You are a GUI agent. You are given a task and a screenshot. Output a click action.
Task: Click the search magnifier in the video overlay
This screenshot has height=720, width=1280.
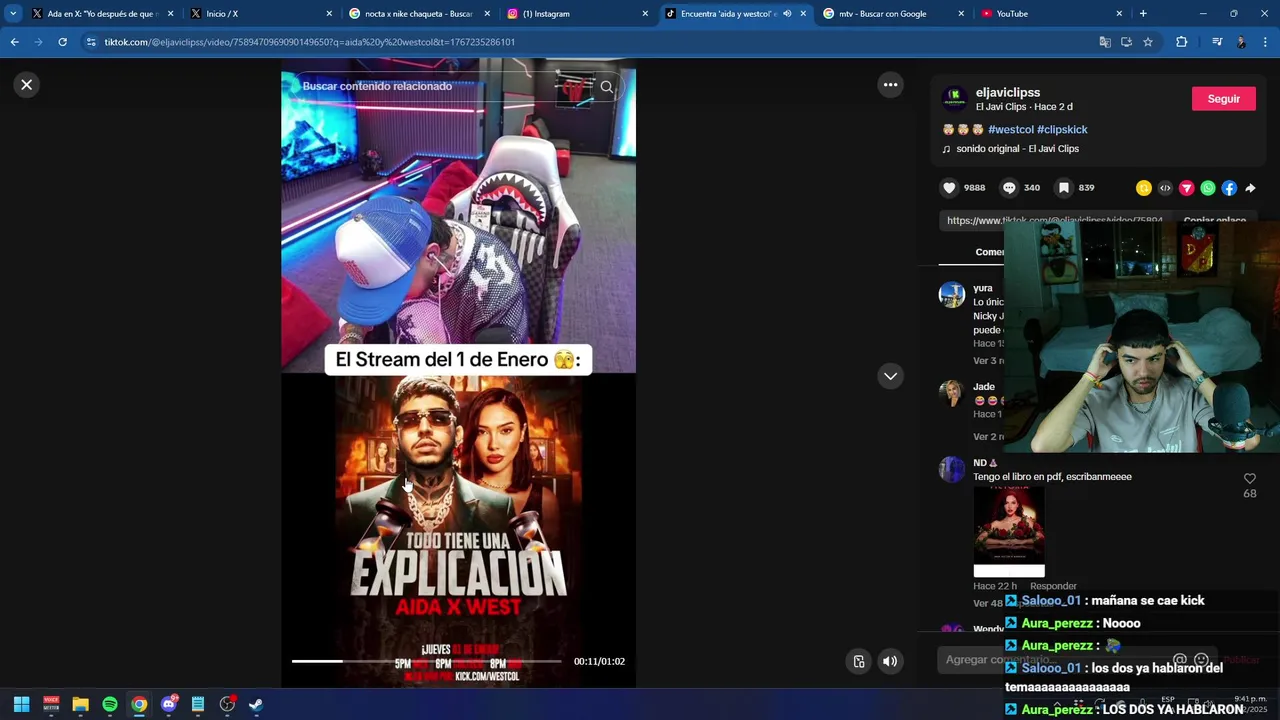607,87
